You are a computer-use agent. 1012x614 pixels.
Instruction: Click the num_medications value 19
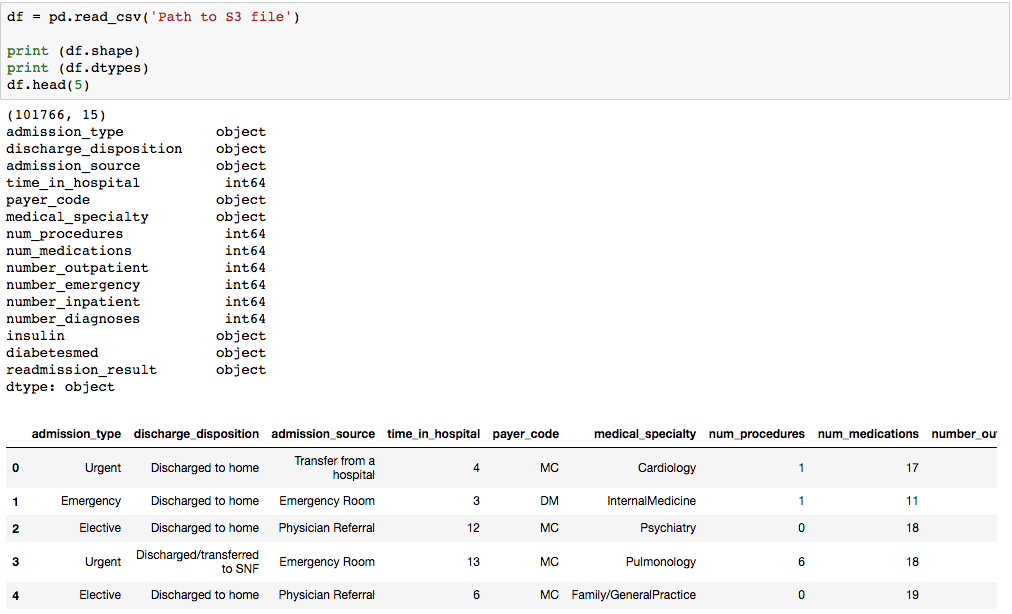pyautogui.click(x=912, y=595)
